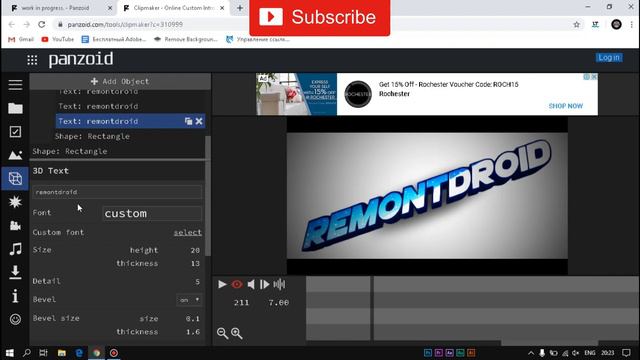Click select link for Custom font
The width and height of the screenshot is (640, 360).
click(x=188, y=232)
